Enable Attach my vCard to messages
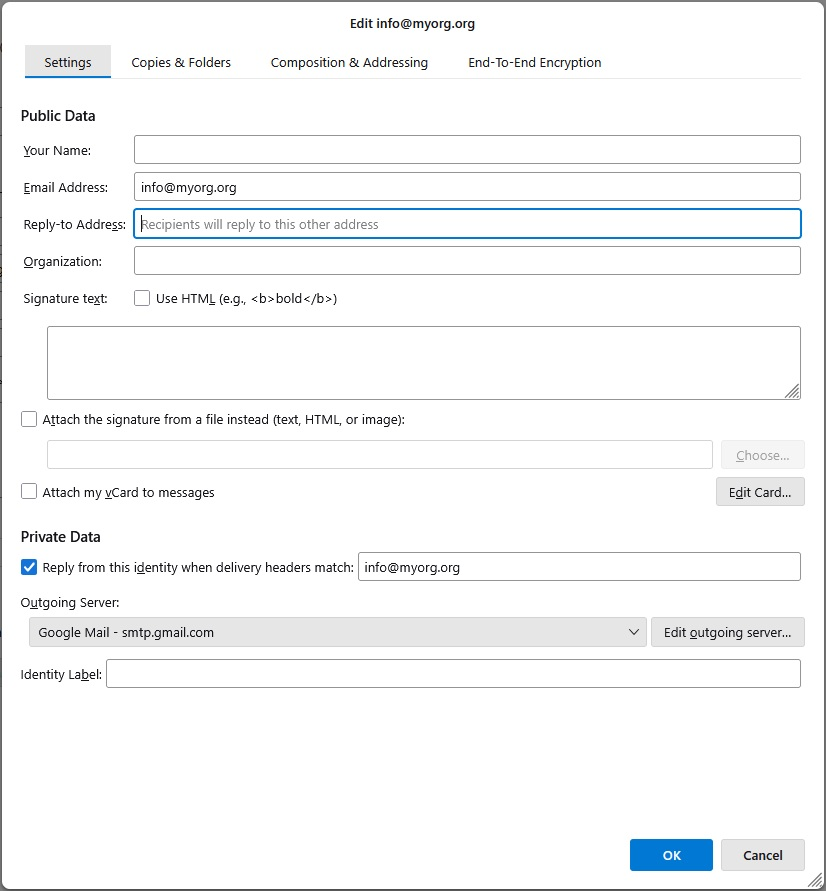Viewport: 826px width, 891px height. pos(29,492)
